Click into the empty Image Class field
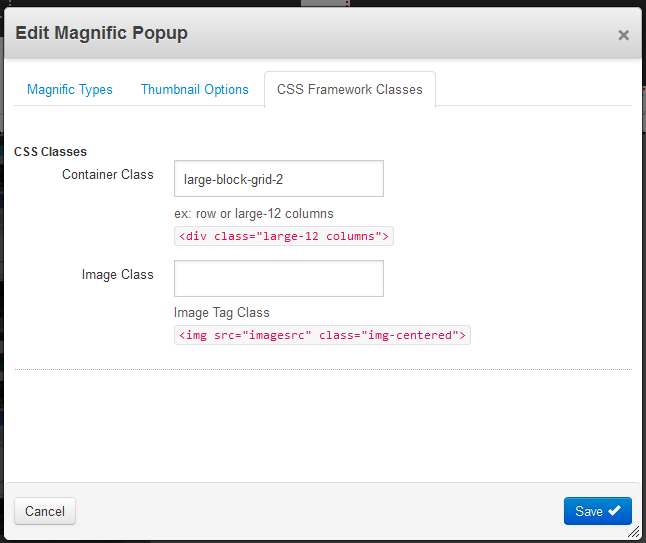The width and height of the screenshot is (646, 543). 279,279
